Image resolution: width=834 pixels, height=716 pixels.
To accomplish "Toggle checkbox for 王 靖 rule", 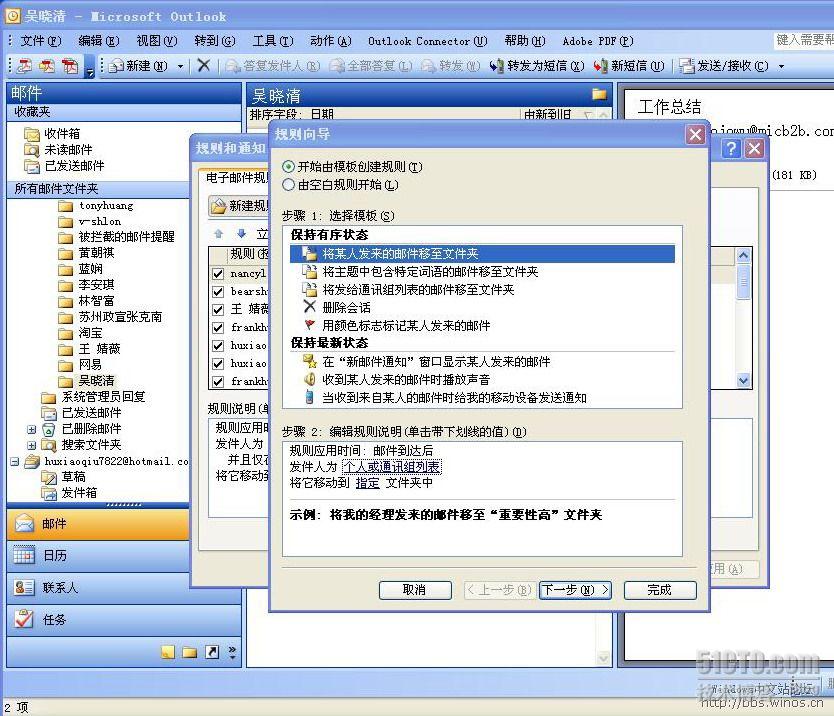I will [218, 310].
